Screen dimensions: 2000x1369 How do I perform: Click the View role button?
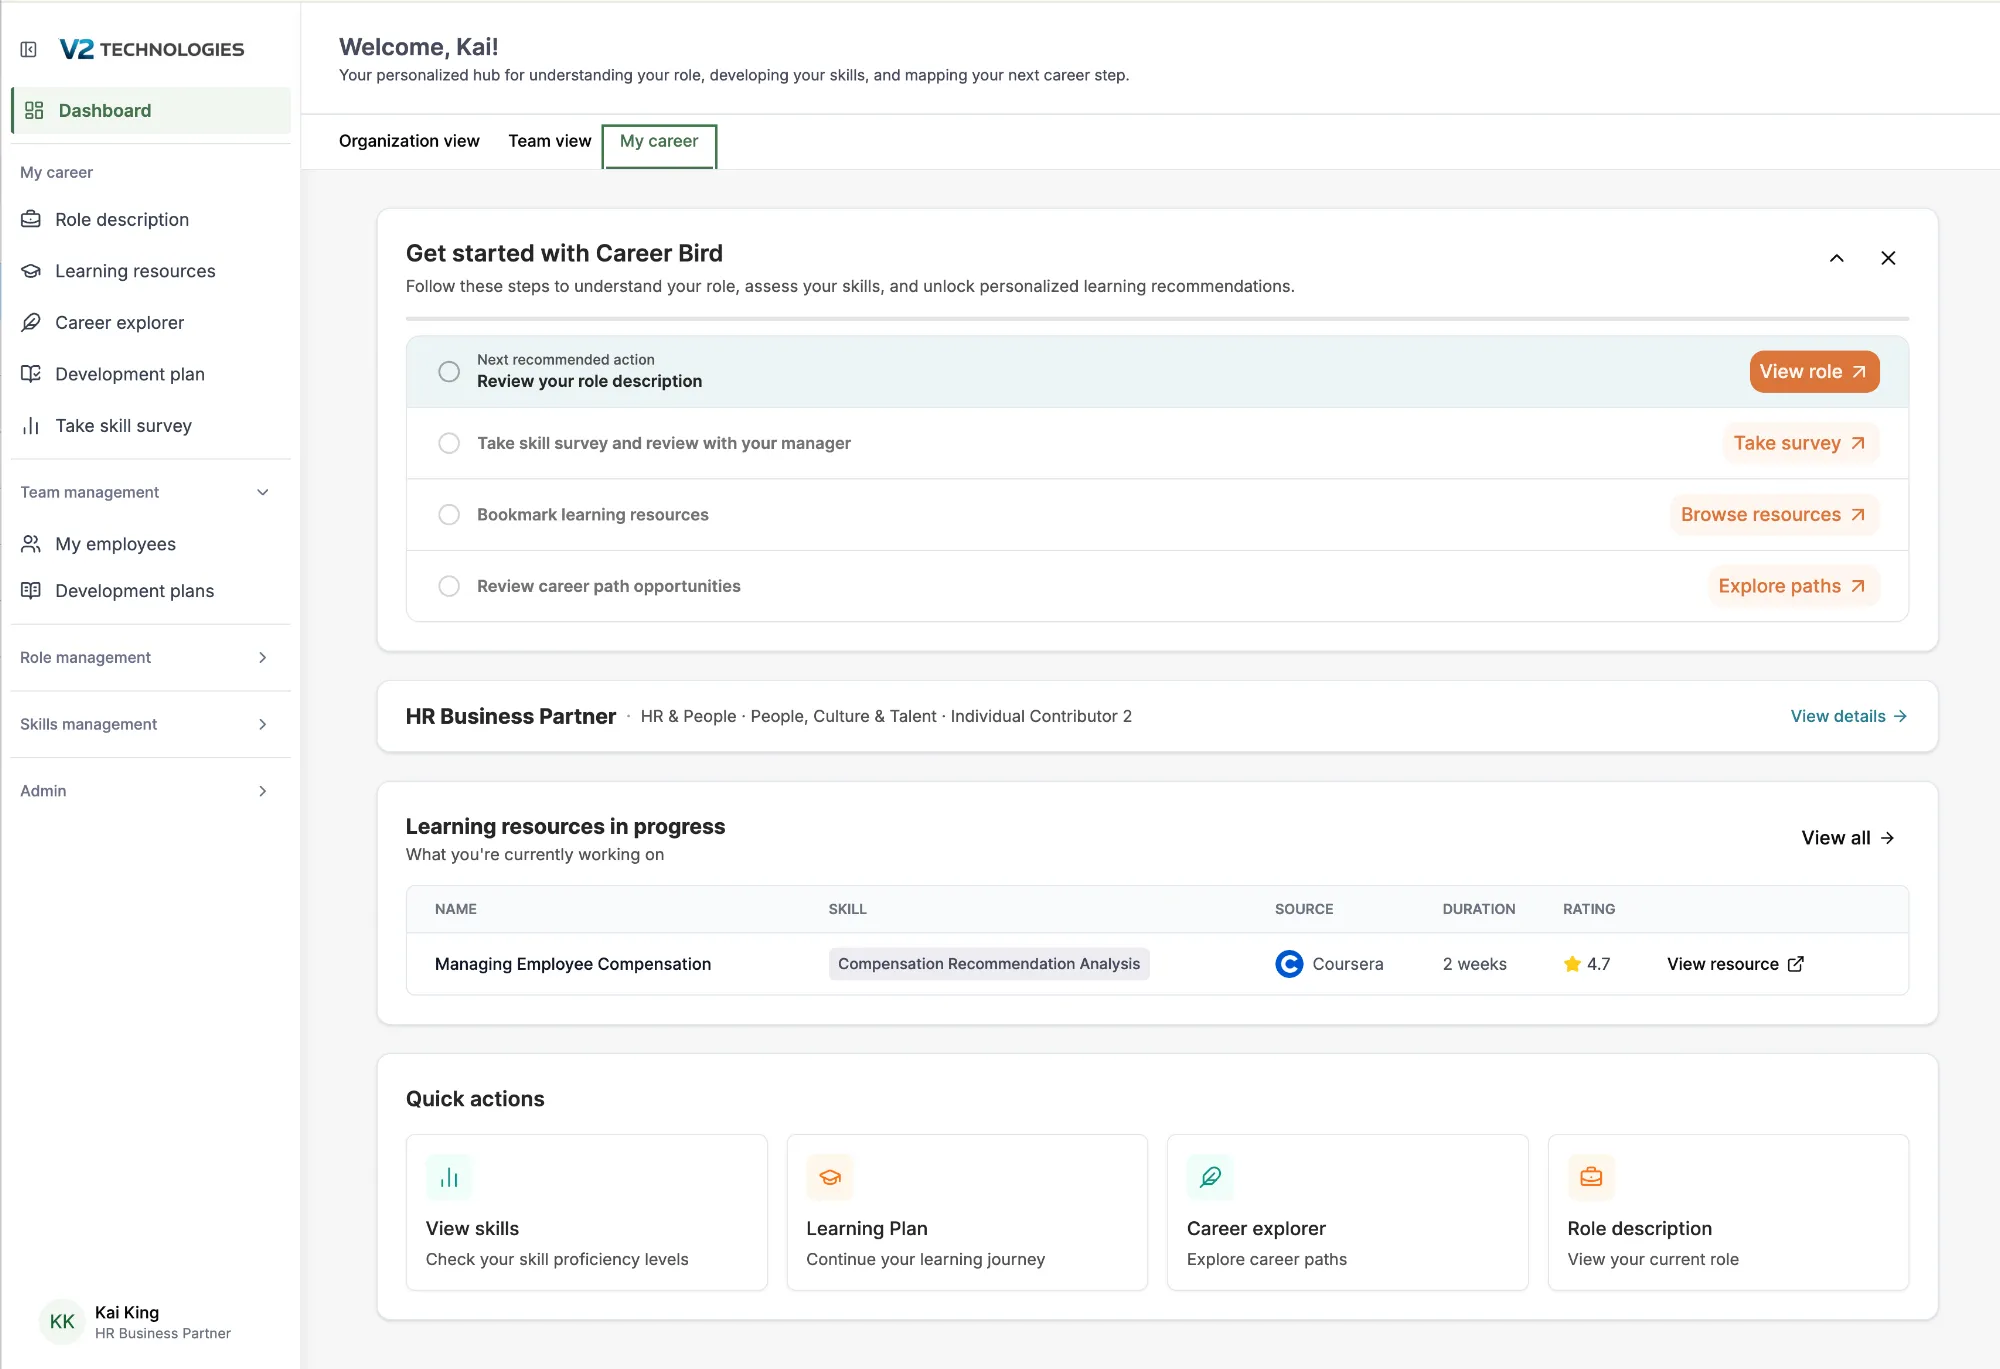(x=1814, y=371)
